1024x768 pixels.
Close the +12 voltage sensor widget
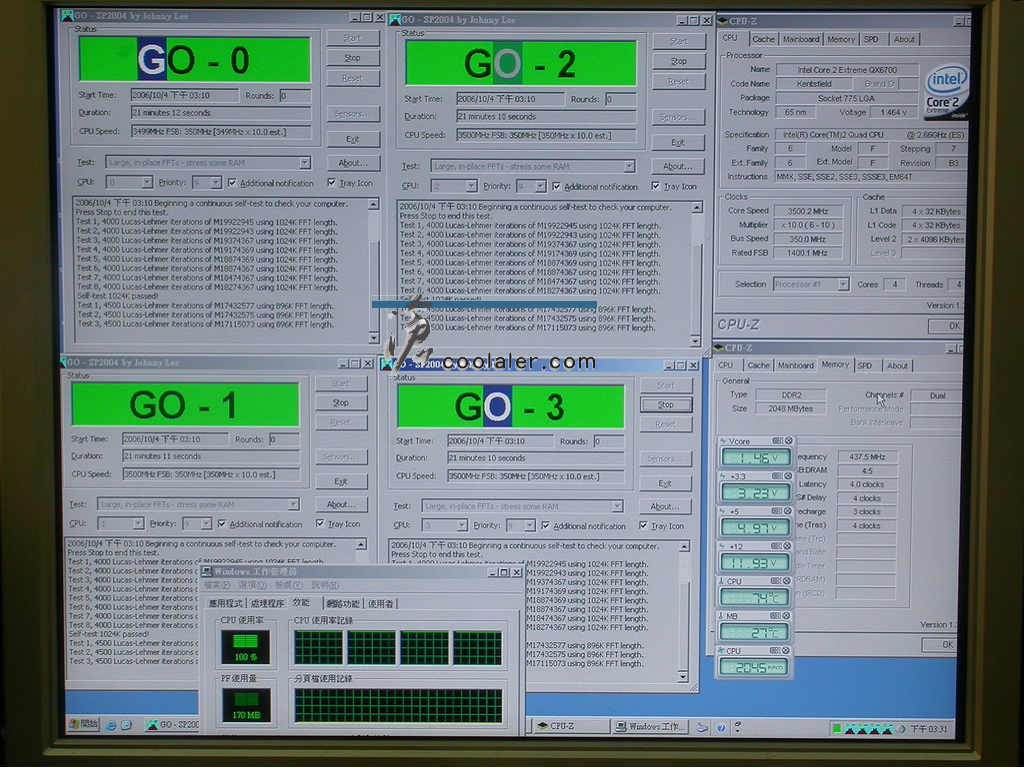[788, 545]
